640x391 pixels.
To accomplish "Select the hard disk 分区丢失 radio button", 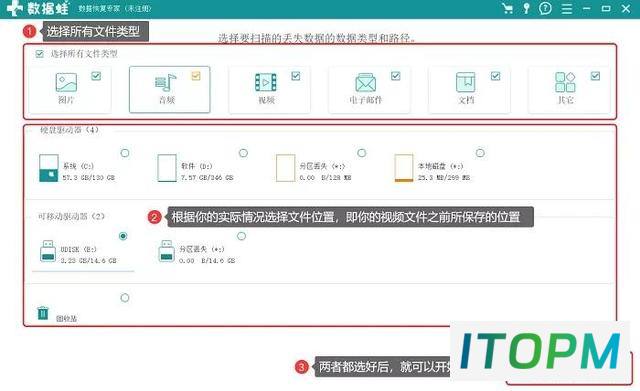I will pos(362,153).
